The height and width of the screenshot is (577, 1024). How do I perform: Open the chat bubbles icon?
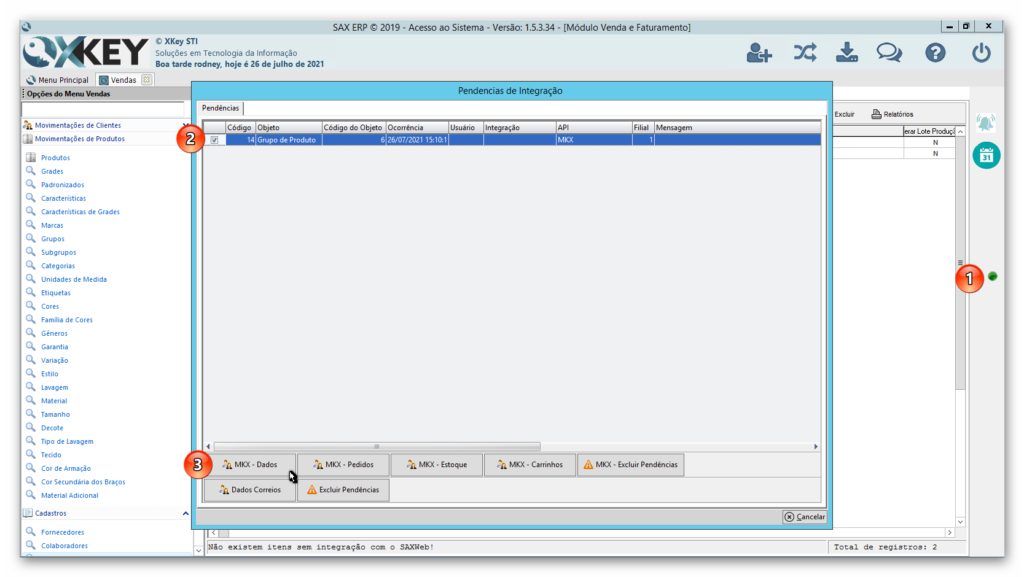click(x=889, y=53)
